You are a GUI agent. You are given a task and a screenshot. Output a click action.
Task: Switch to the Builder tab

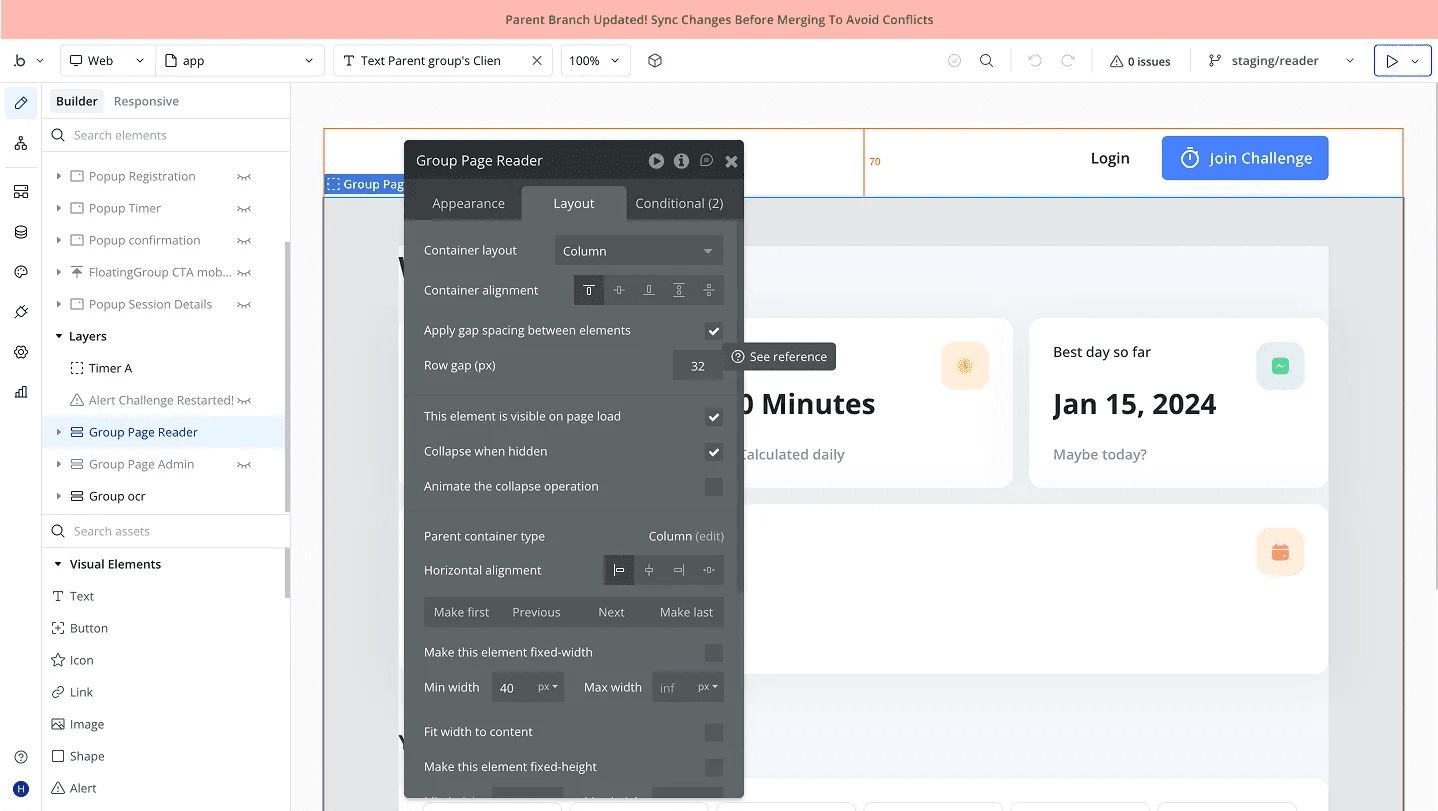tap(77, 101)
